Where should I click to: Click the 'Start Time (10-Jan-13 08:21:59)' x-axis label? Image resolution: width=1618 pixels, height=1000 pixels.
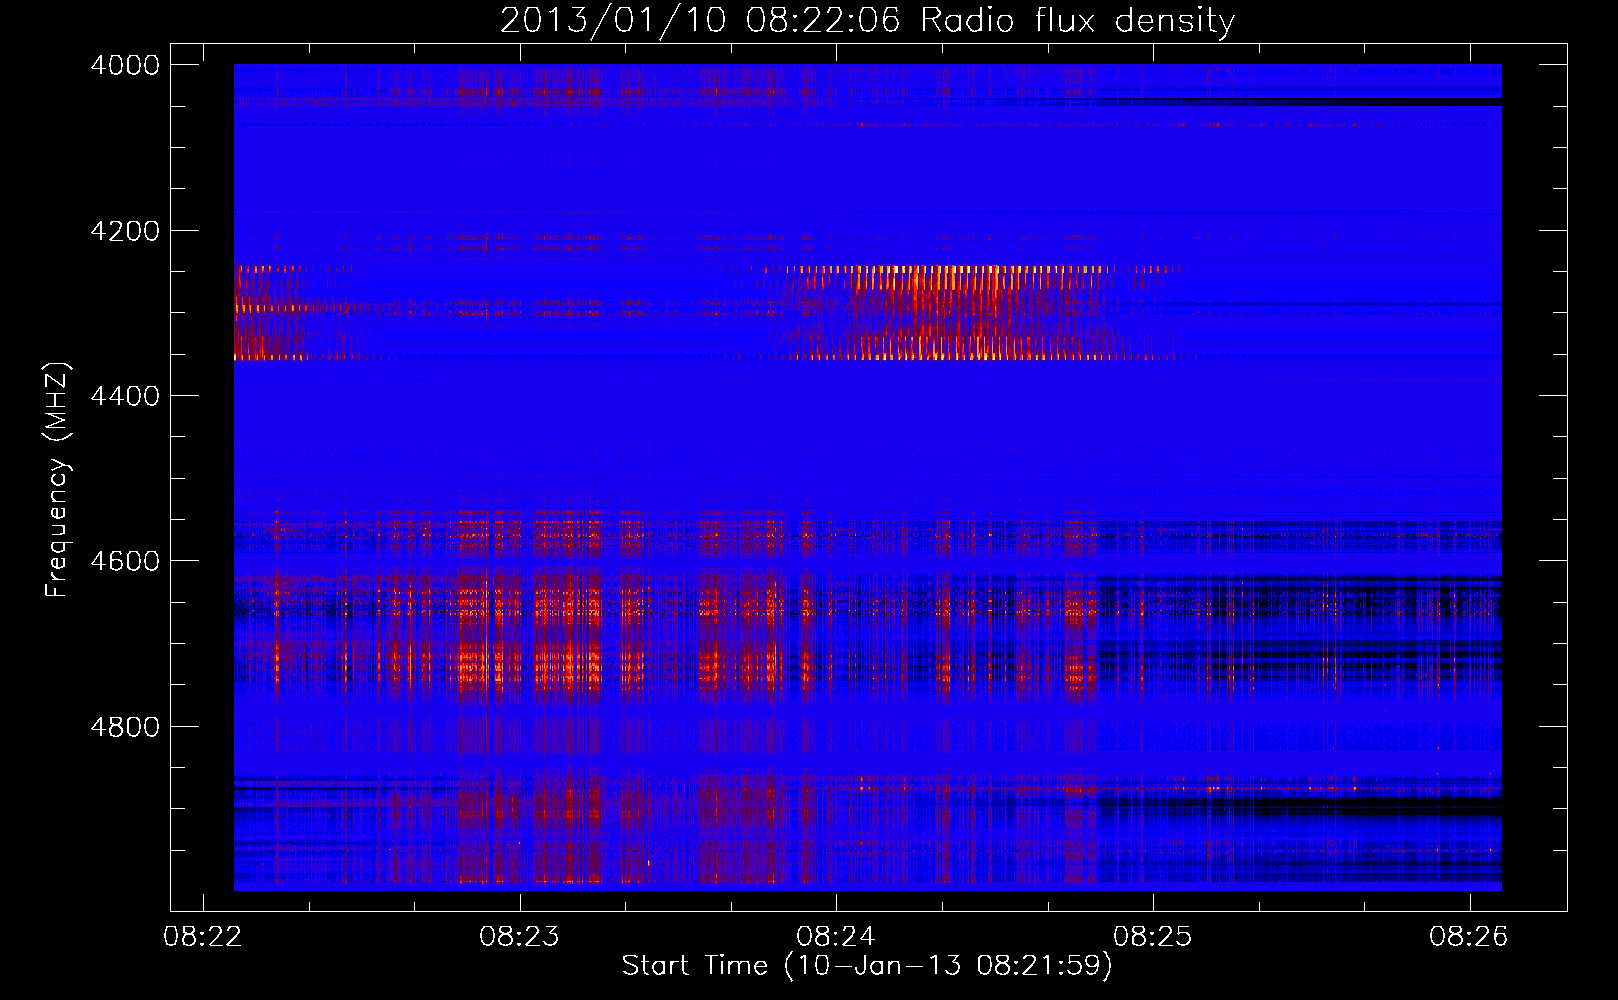[x=867, y=966]
